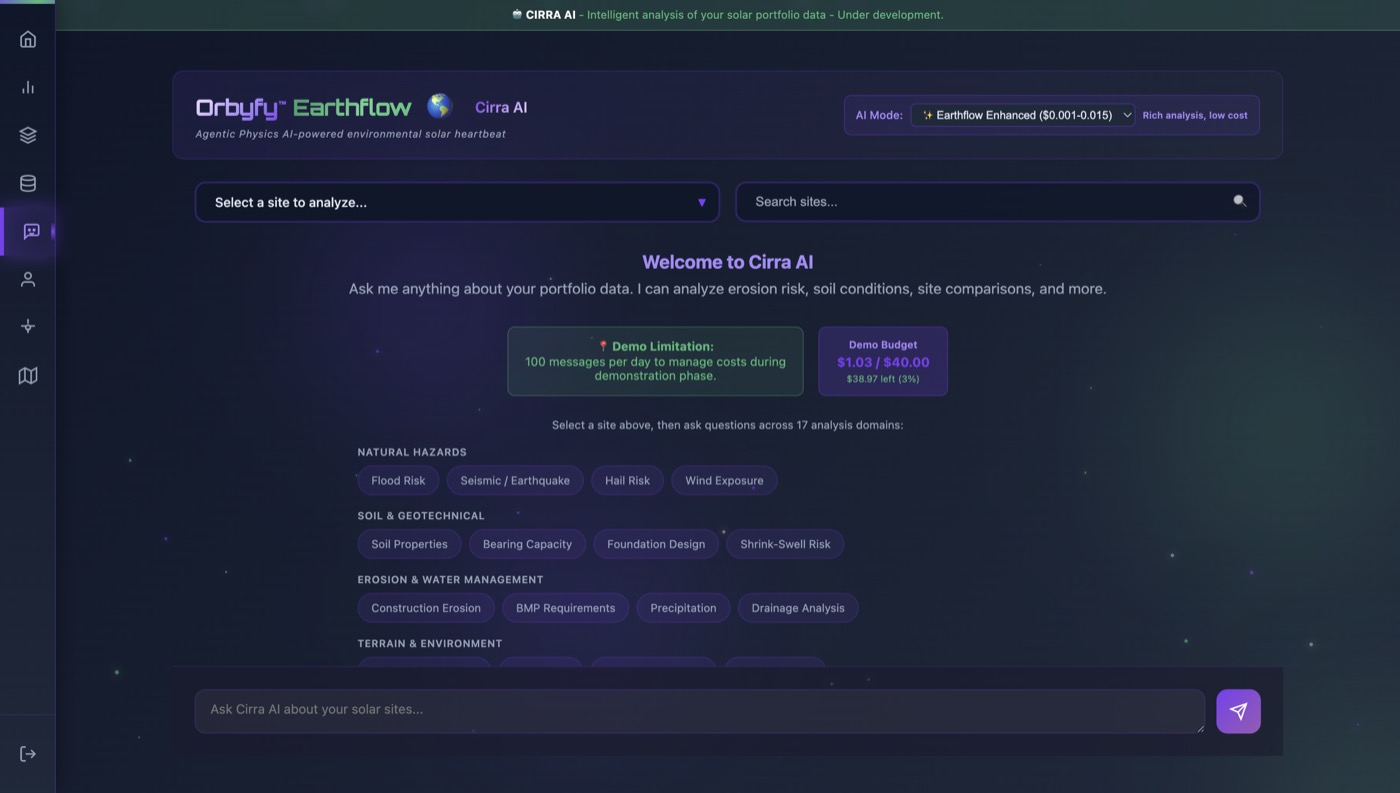Click the sparkle icon in sidebar
The image size is (1400, 793).
(28, 326)
